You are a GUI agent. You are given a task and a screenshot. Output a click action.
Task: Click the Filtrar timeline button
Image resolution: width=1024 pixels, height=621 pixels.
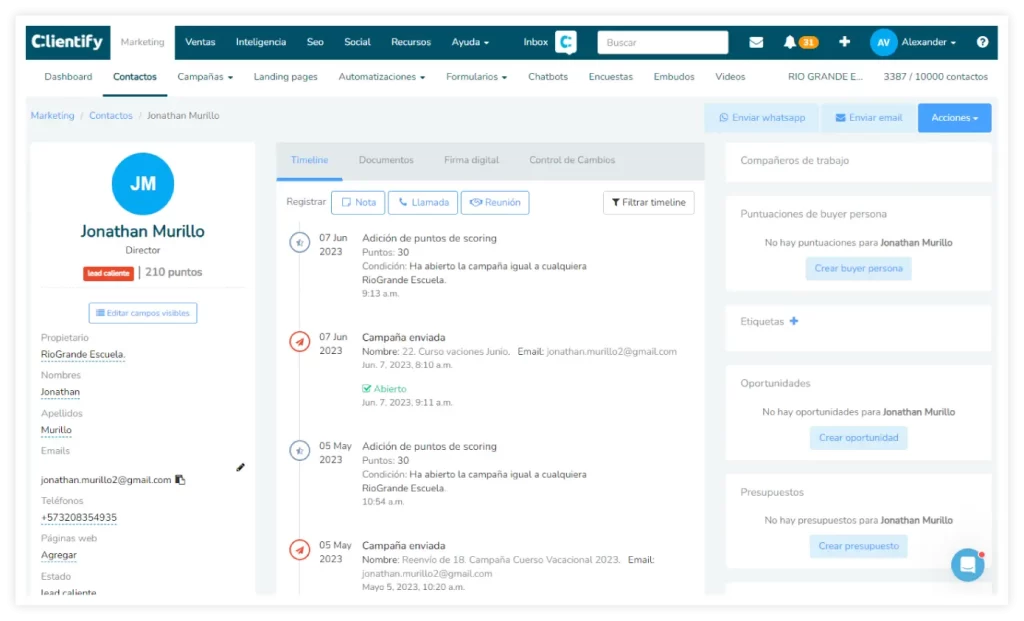648,203
